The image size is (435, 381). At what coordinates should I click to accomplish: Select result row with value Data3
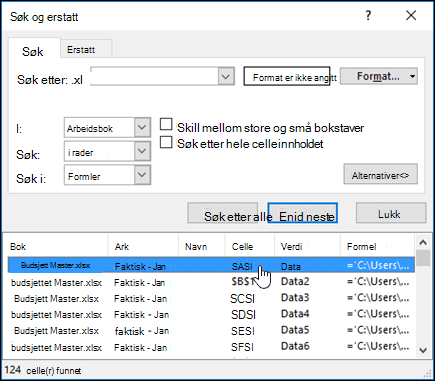(211, 298)
